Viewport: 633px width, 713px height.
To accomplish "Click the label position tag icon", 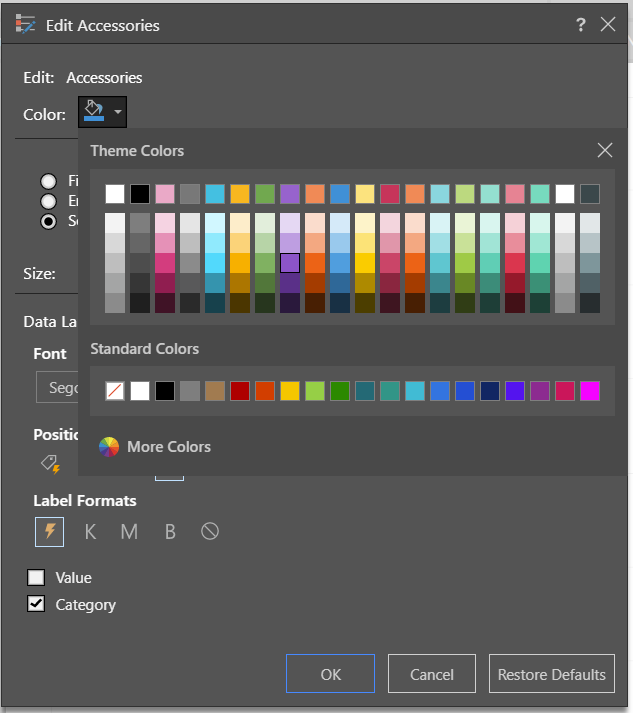I will point(50,463).
